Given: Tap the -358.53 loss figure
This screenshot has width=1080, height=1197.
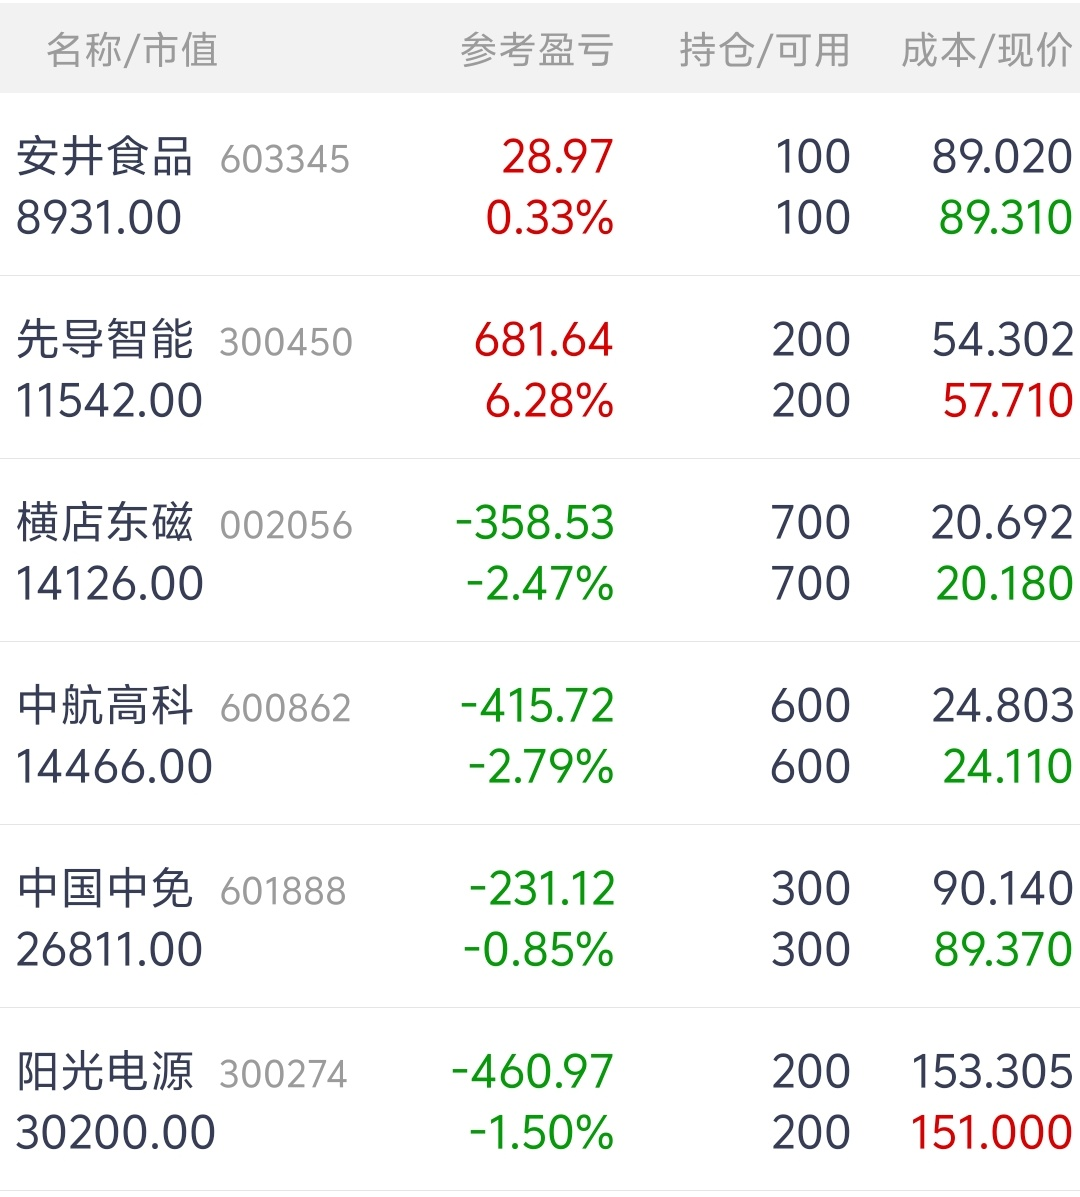Looking at the screenshot, I should pyautogui.click(x=535, y=523).
